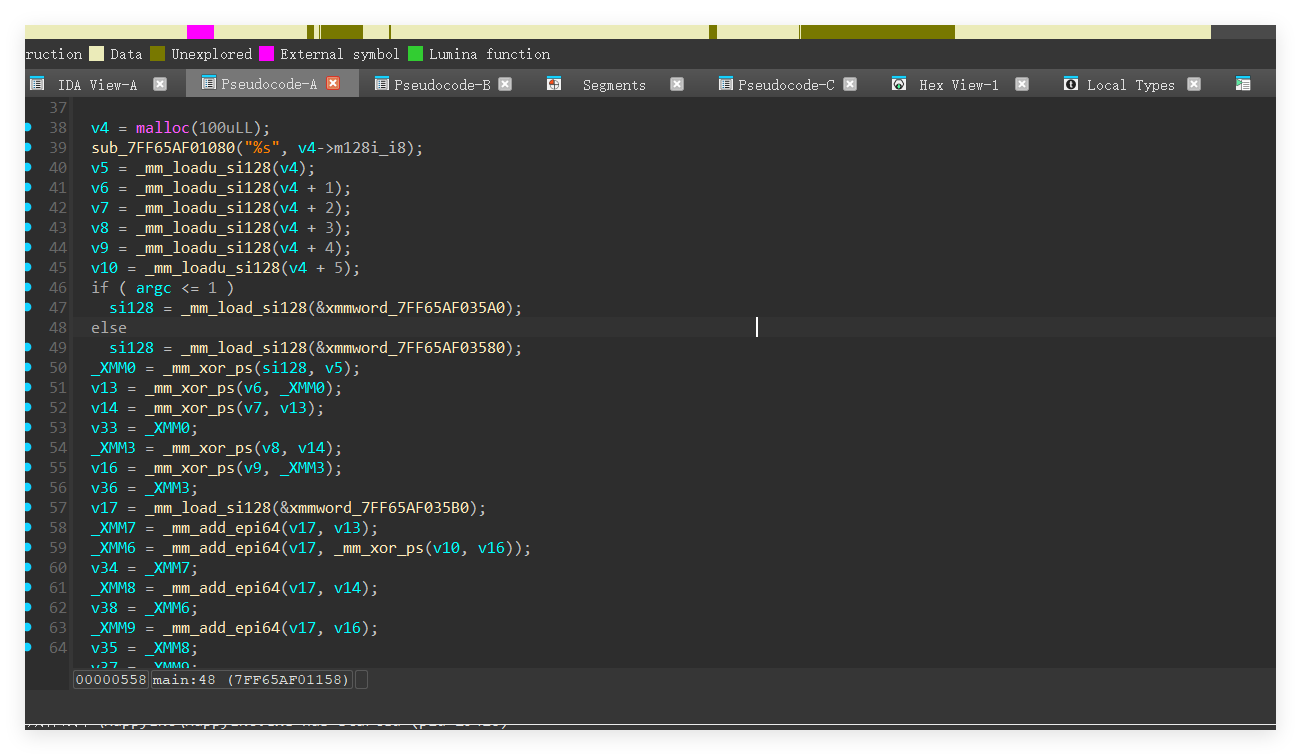The image size is (1301, 755).
Task: Switch to the IDA View-A tab
Action: (x=98, y=85)
